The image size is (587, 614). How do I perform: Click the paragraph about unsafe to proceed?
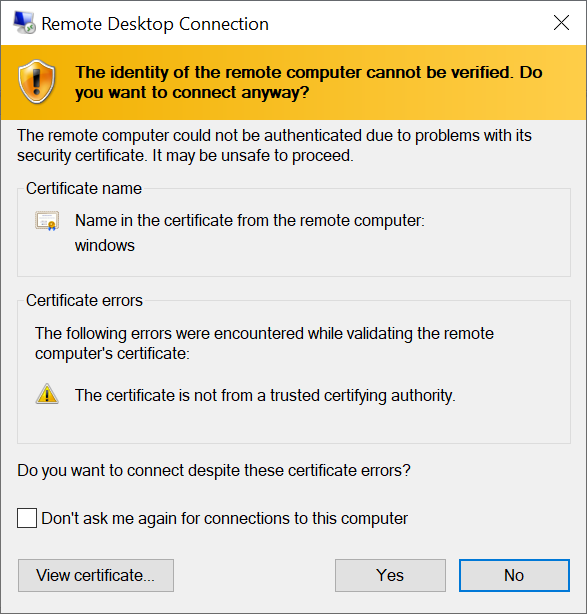tap(274, 145)
